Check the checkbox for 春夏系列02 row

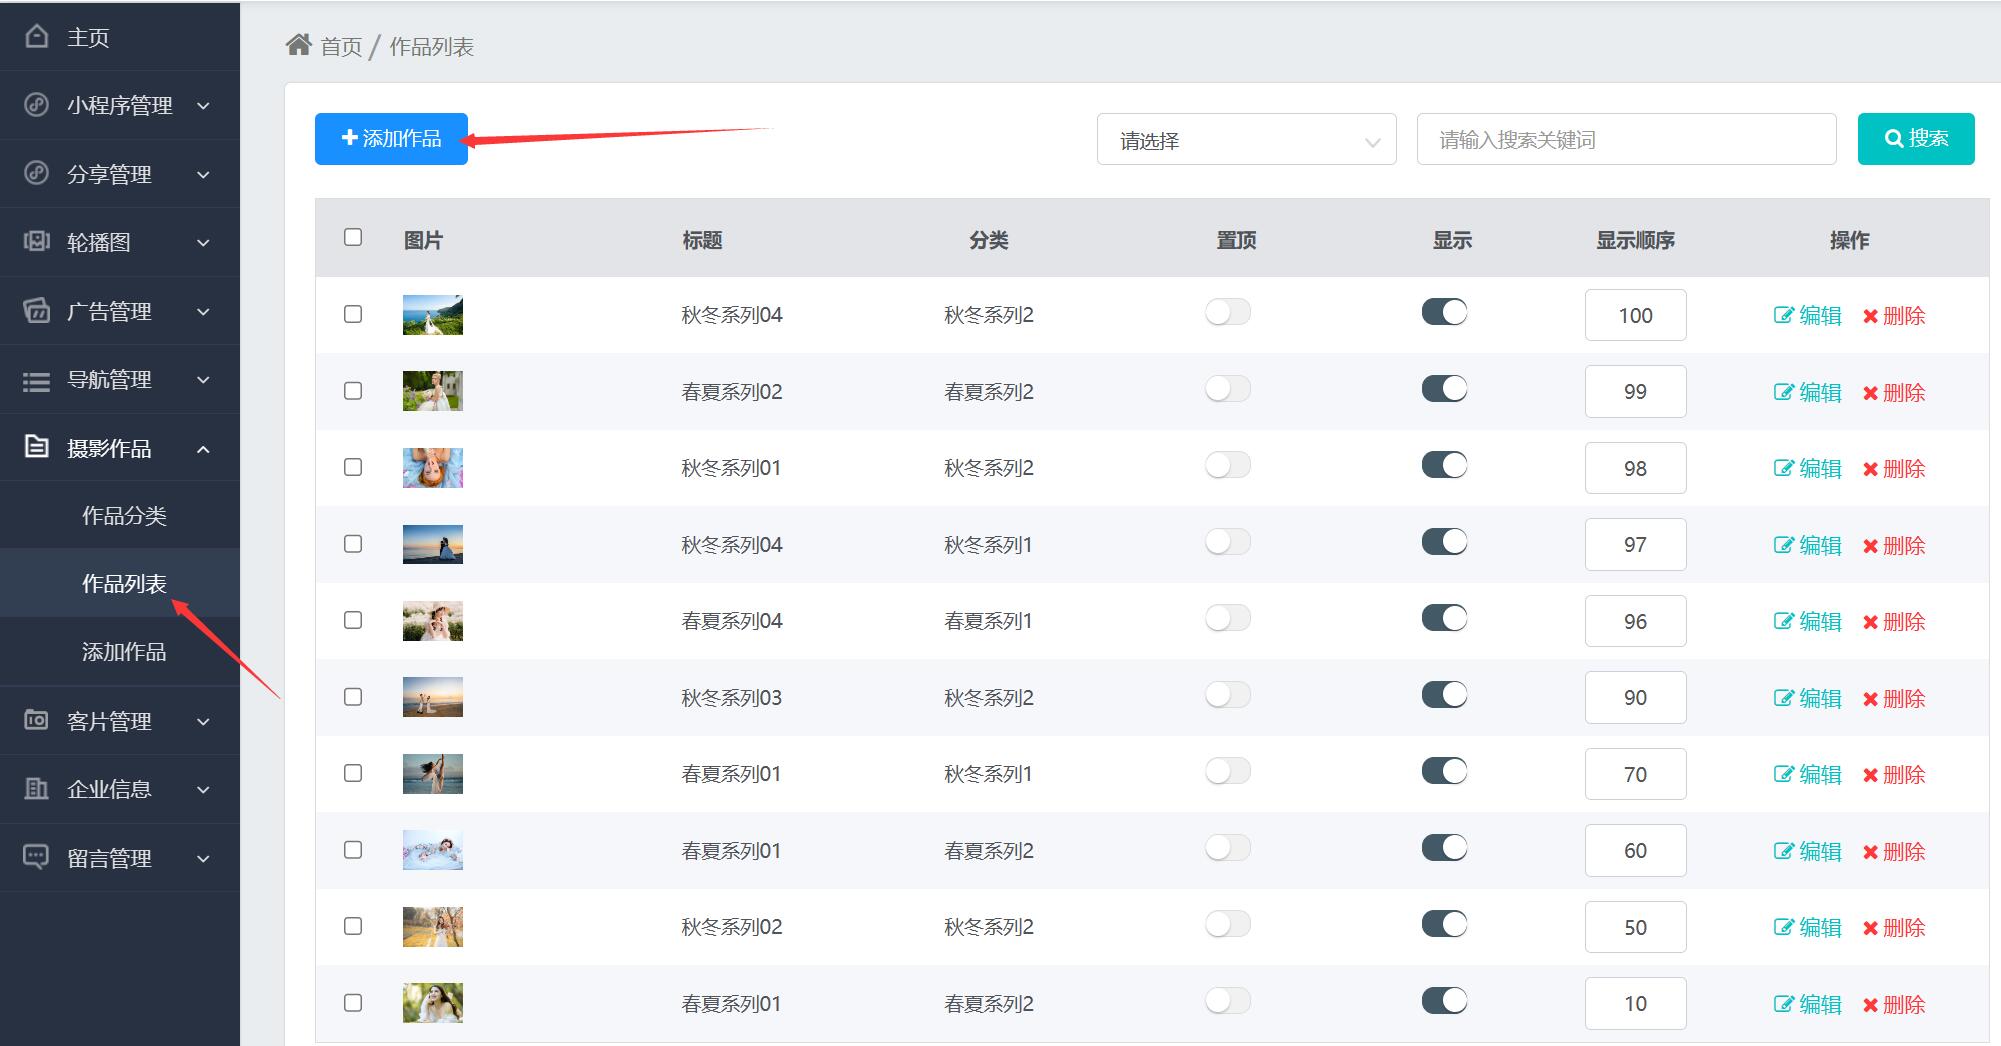point(353,391)
